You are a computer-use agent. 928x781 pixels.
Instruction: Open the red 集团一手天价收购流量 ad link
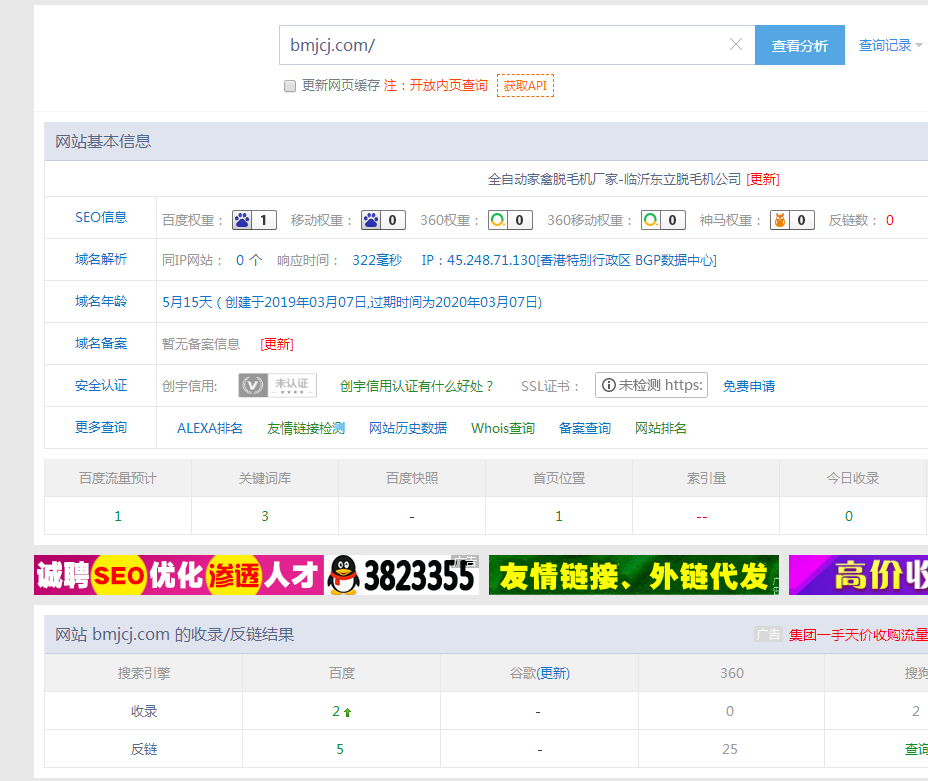(x=858, y=635)
